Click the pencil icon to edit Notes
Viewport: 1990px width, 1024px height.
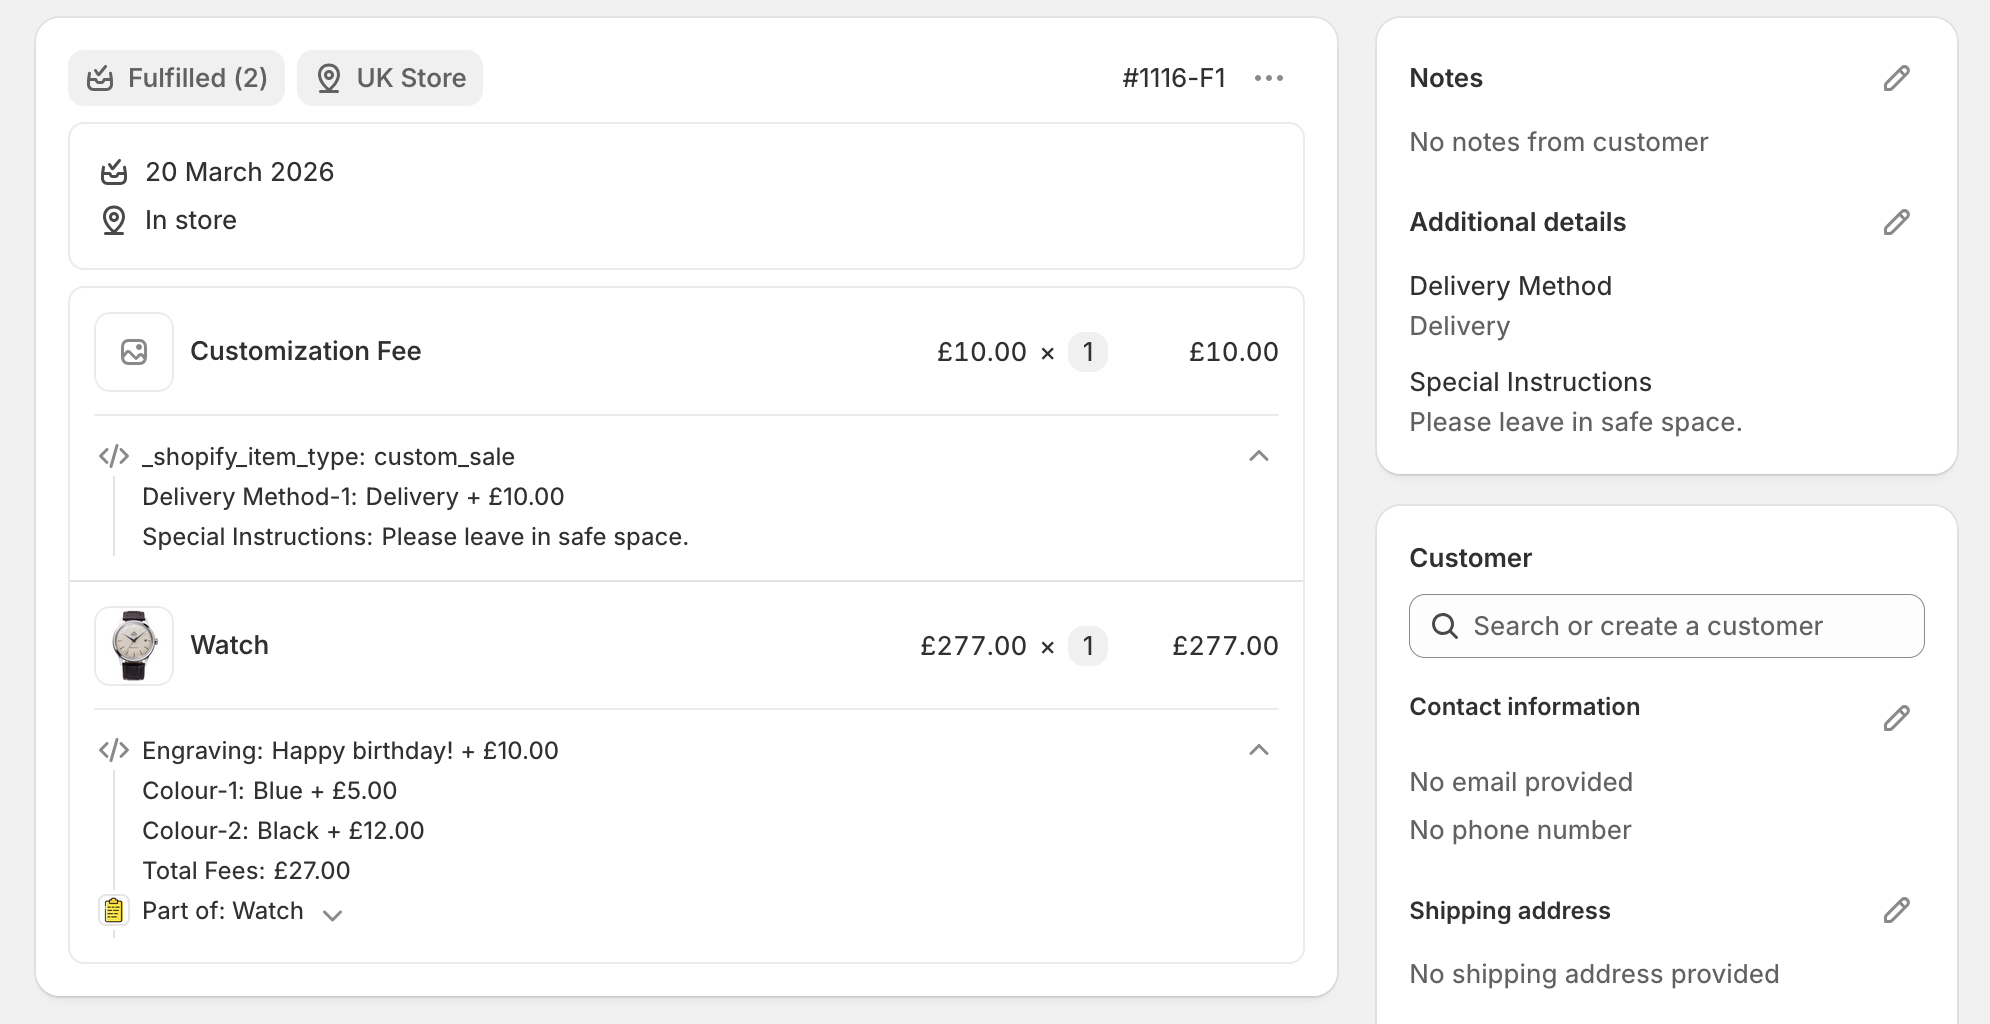tap(1897, 78)
